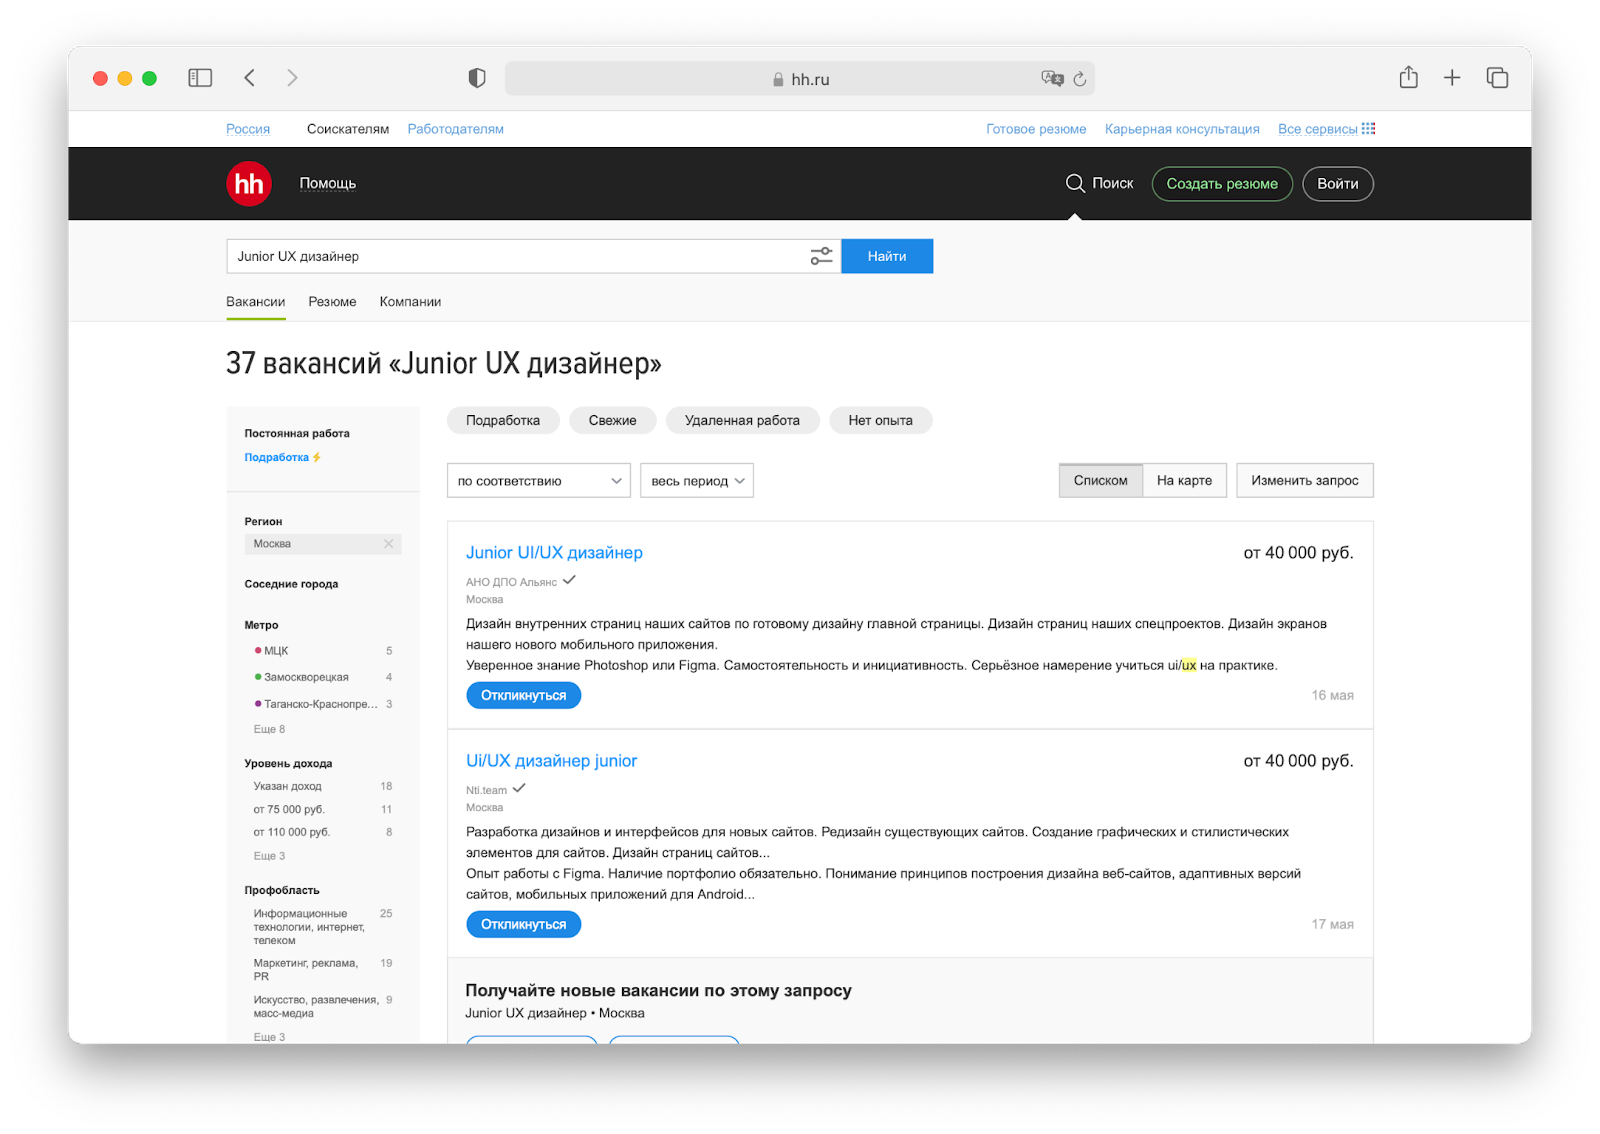Toggle the Списком view
1600x1134 pixels.
click(1101, 481)
